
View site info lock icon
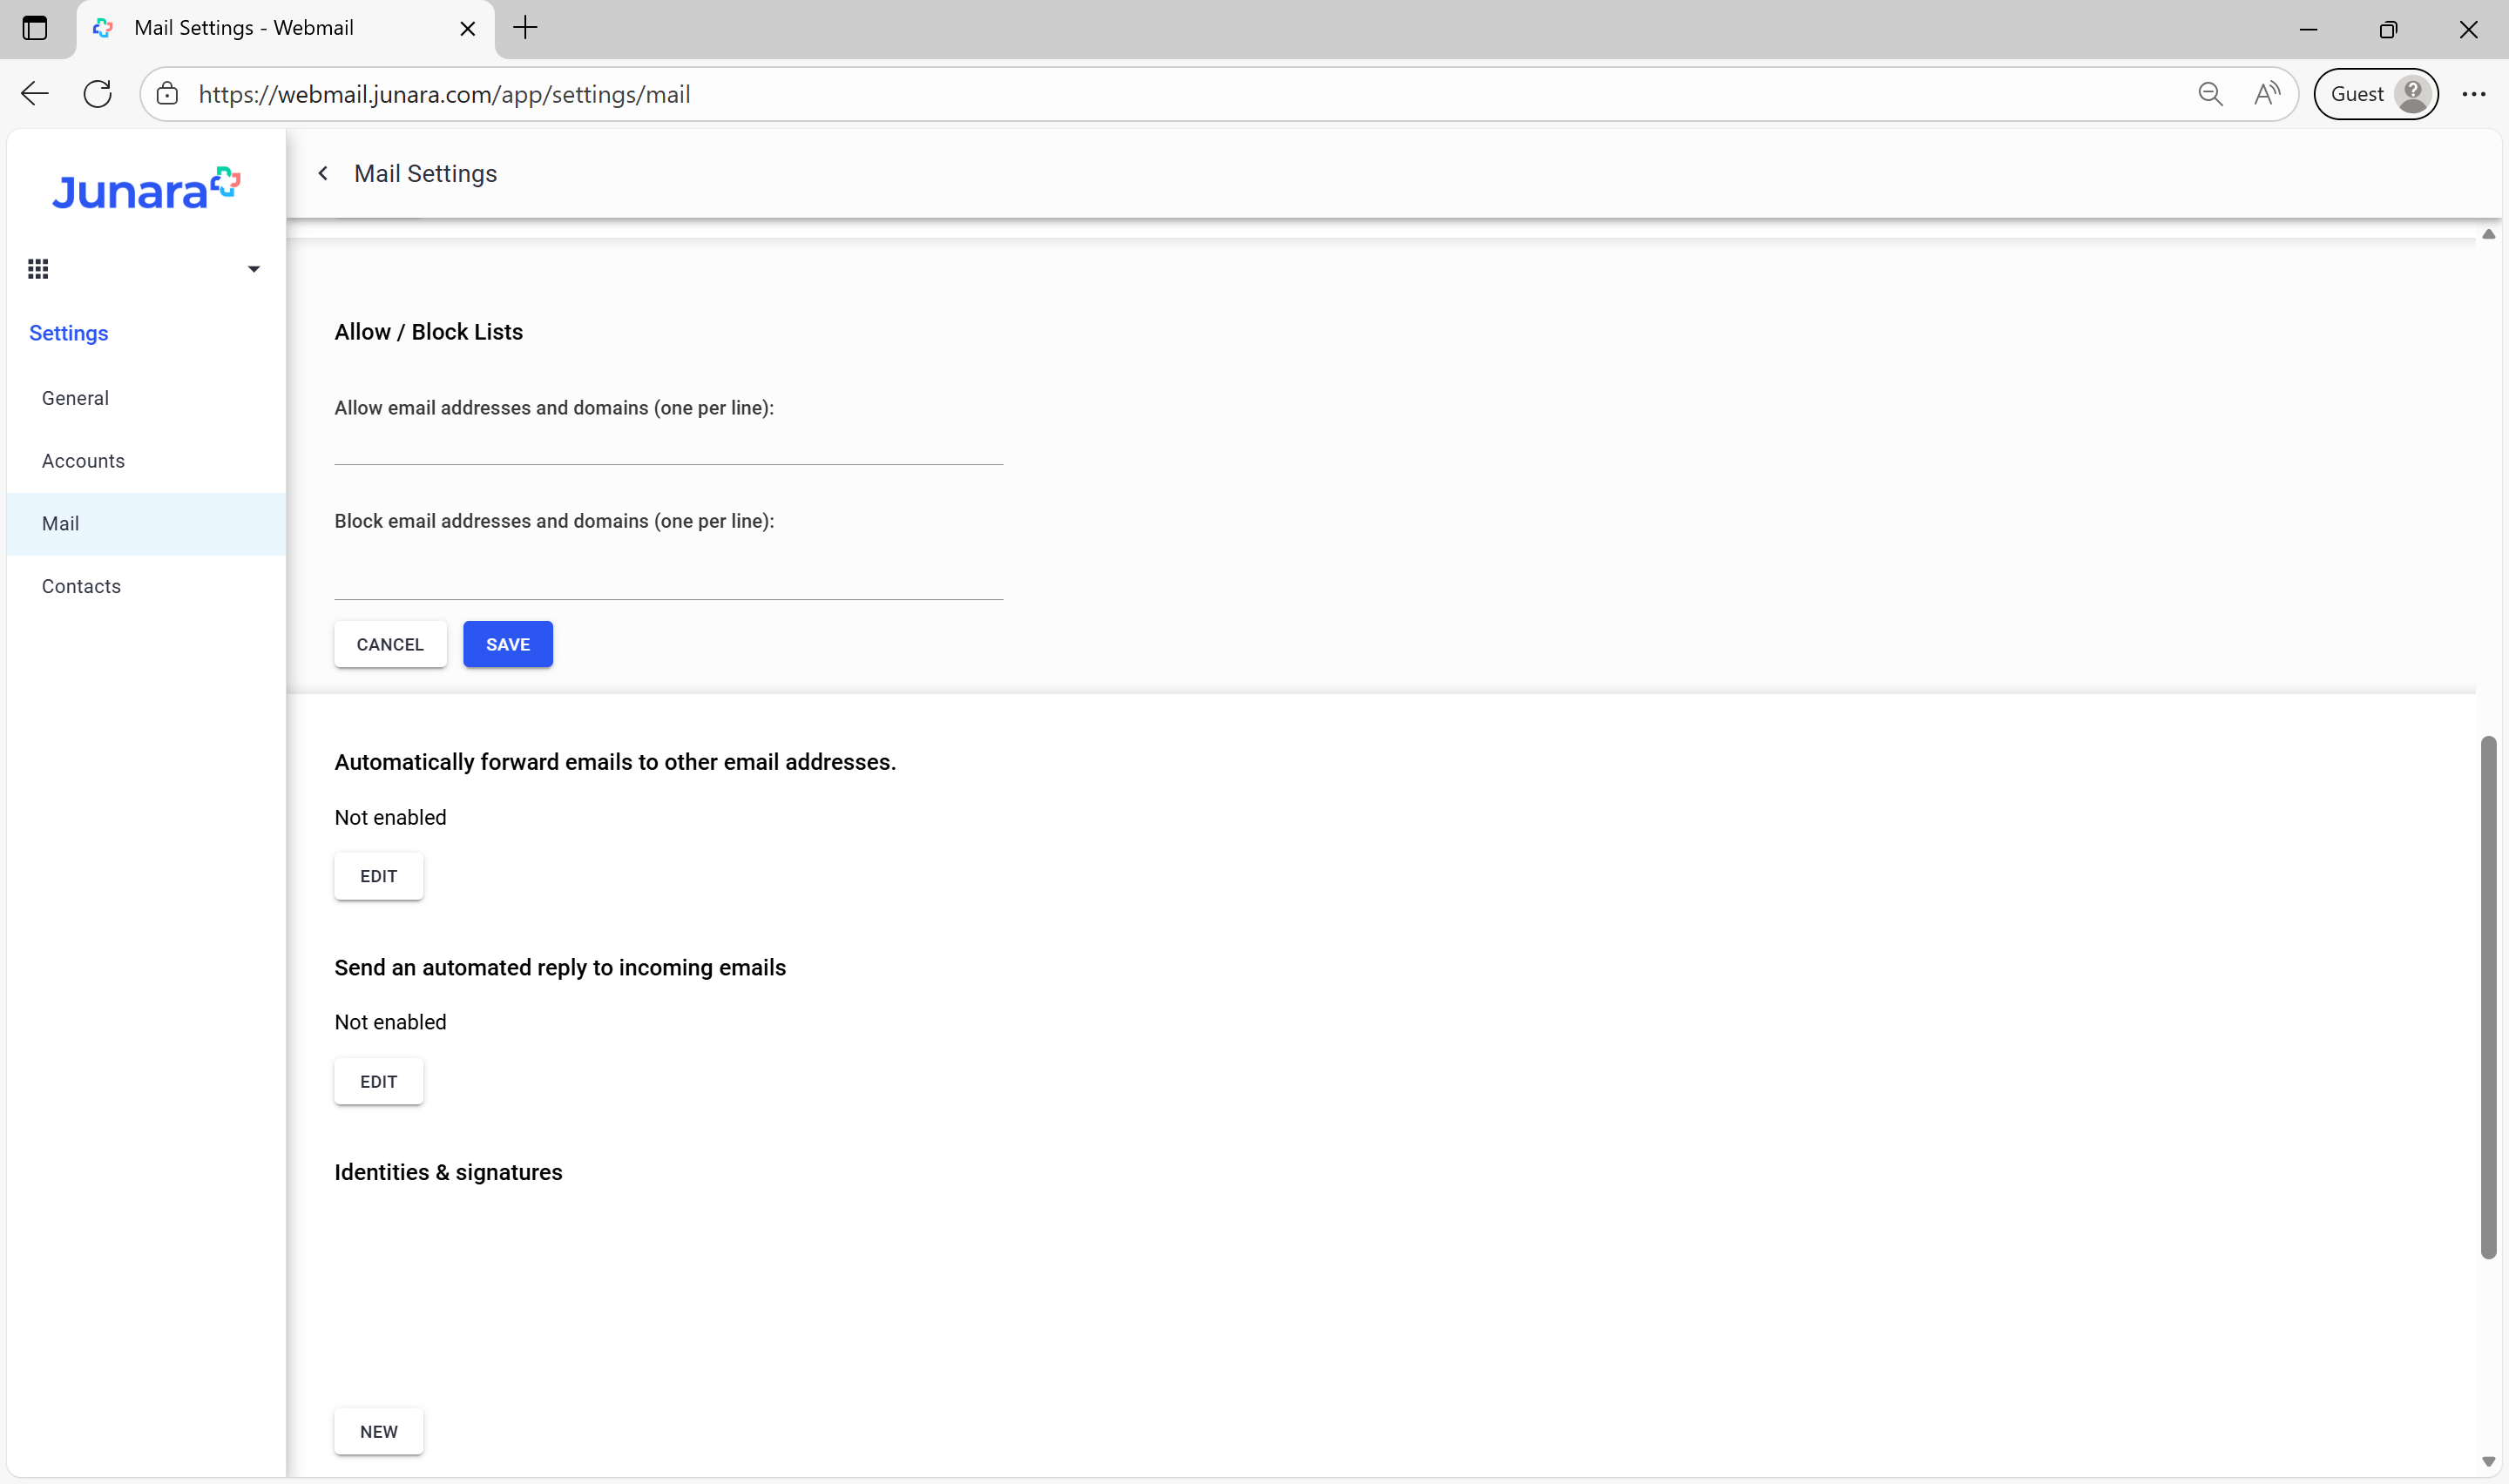pos(167,94)
